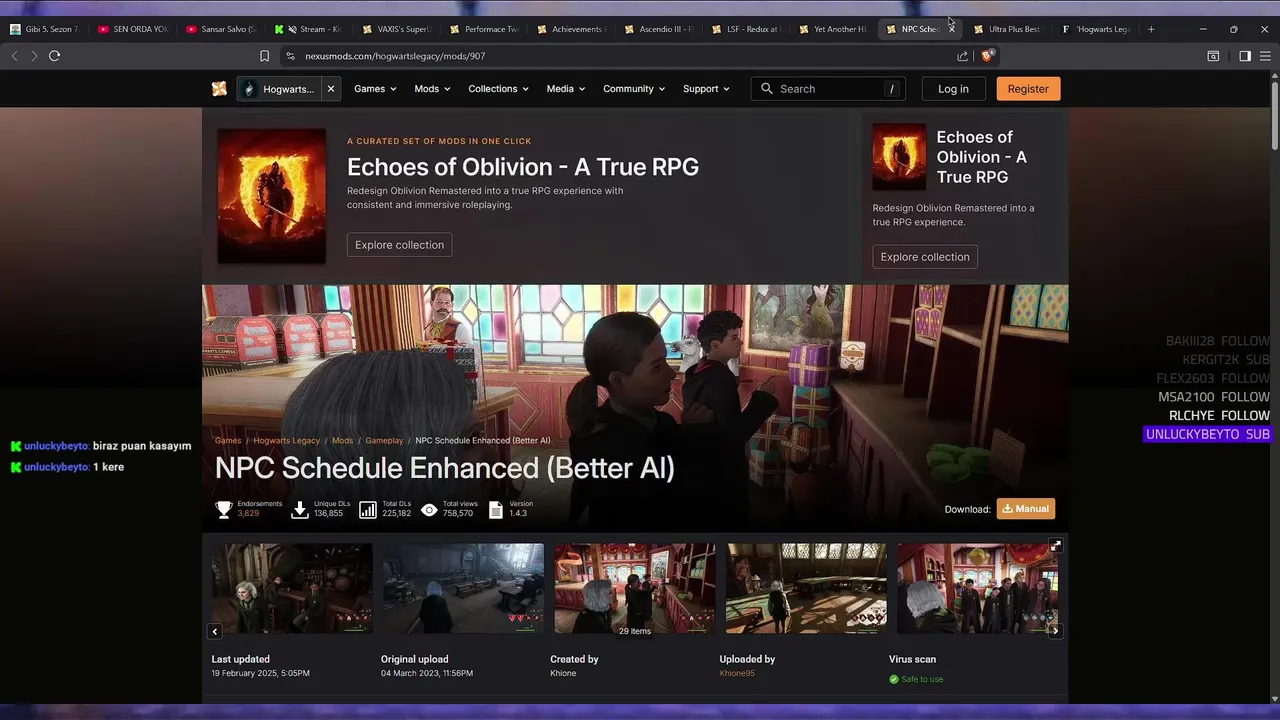Viewport: 1280px width, 720px height.
Task: Close the NPC Schedule tab
Action: [951, 29]
